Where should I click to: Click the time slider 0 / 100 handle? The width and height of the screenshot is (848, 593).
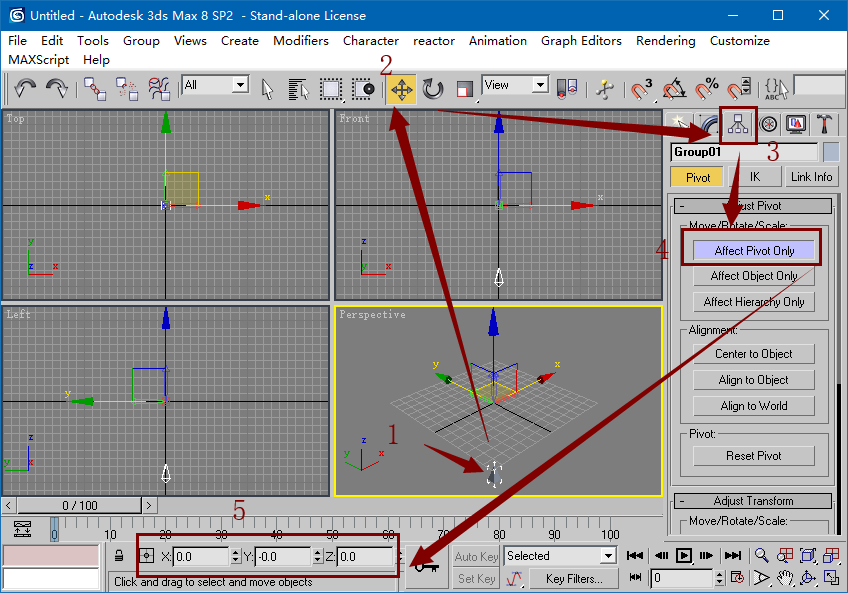pyautogui.click(x=80, y=505)
